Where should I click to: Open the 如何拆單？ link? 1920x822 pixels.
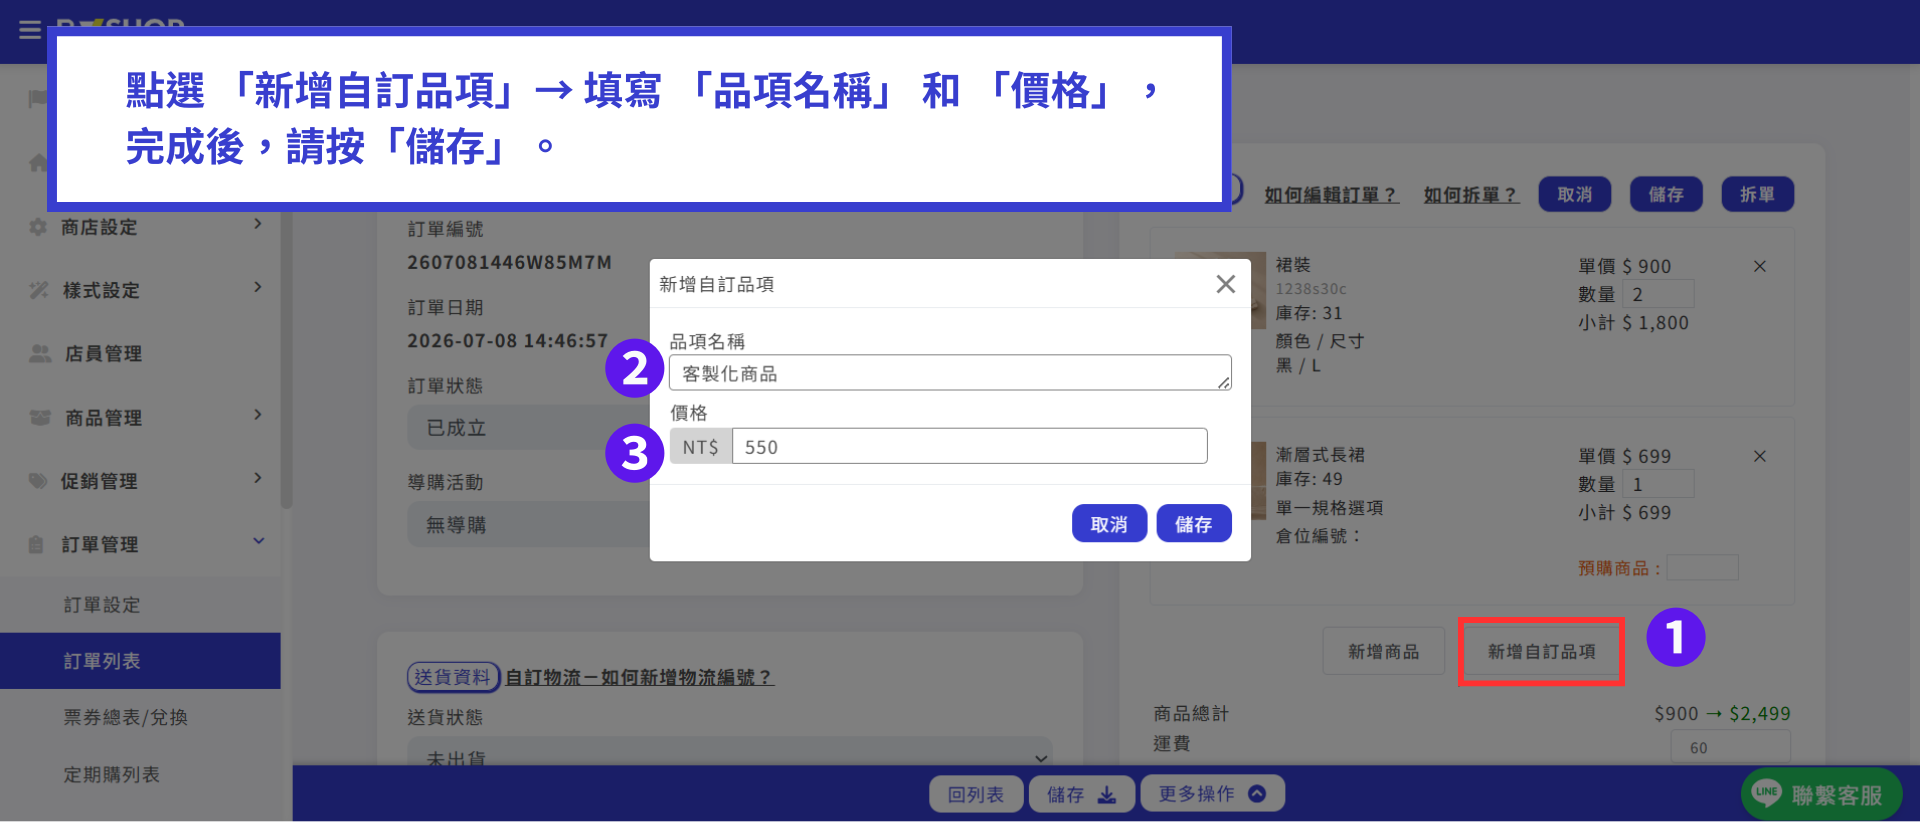point(1471,195)
